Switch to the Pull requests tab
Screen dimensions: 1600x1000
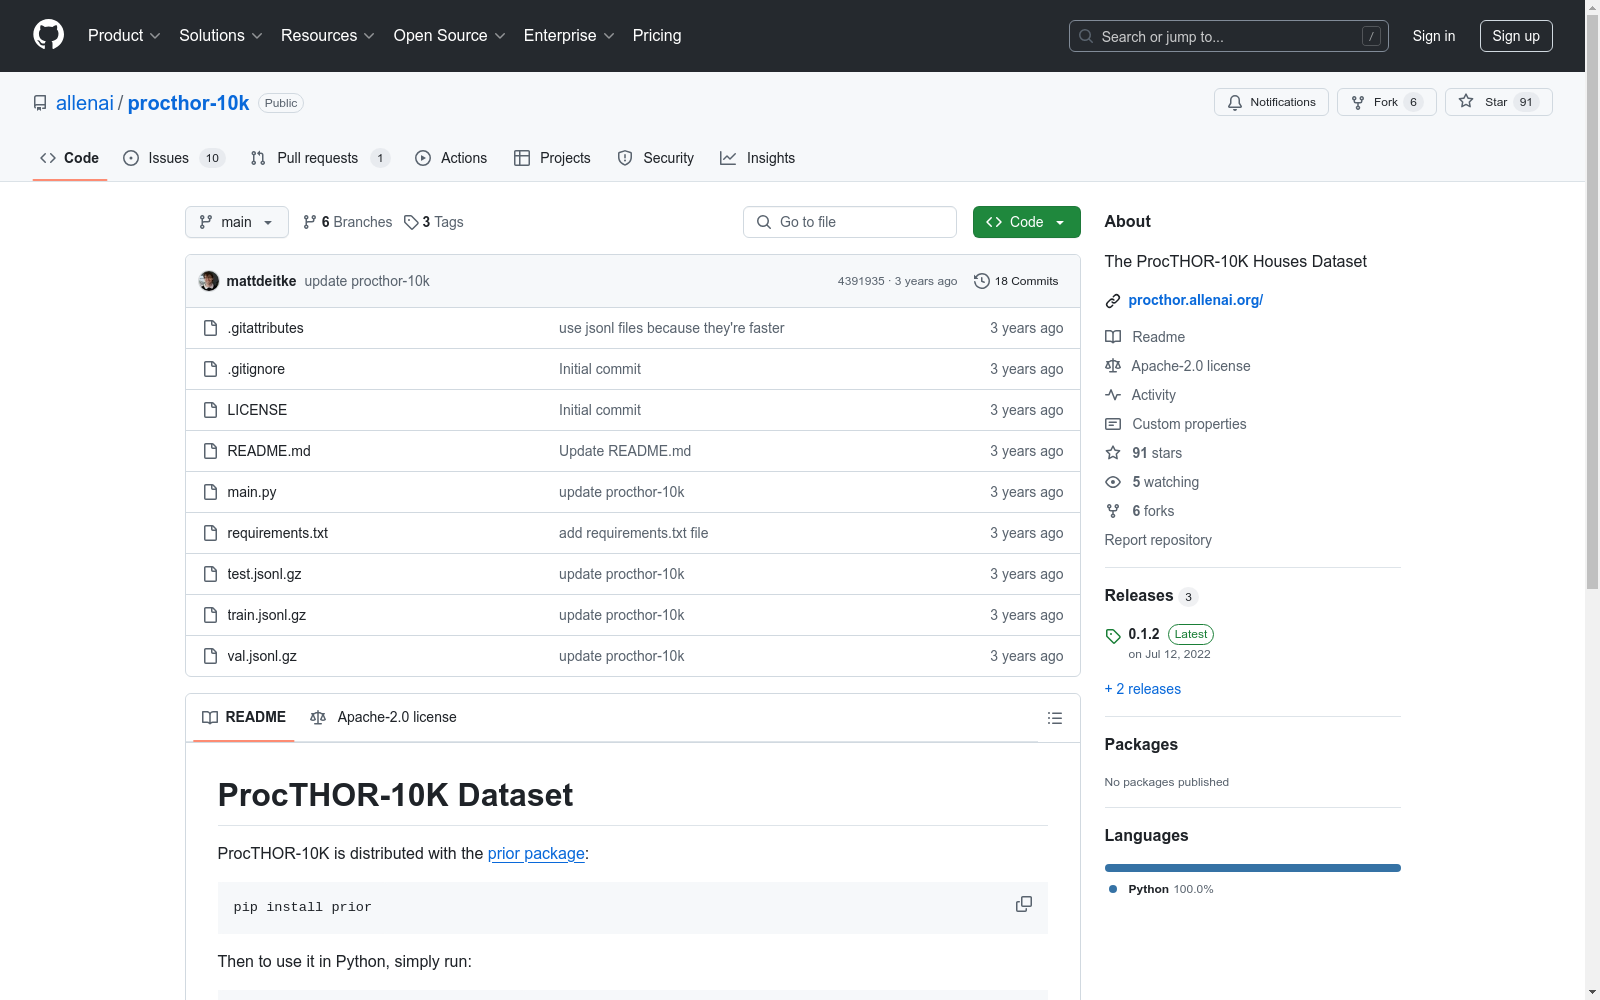click(319, 158)
